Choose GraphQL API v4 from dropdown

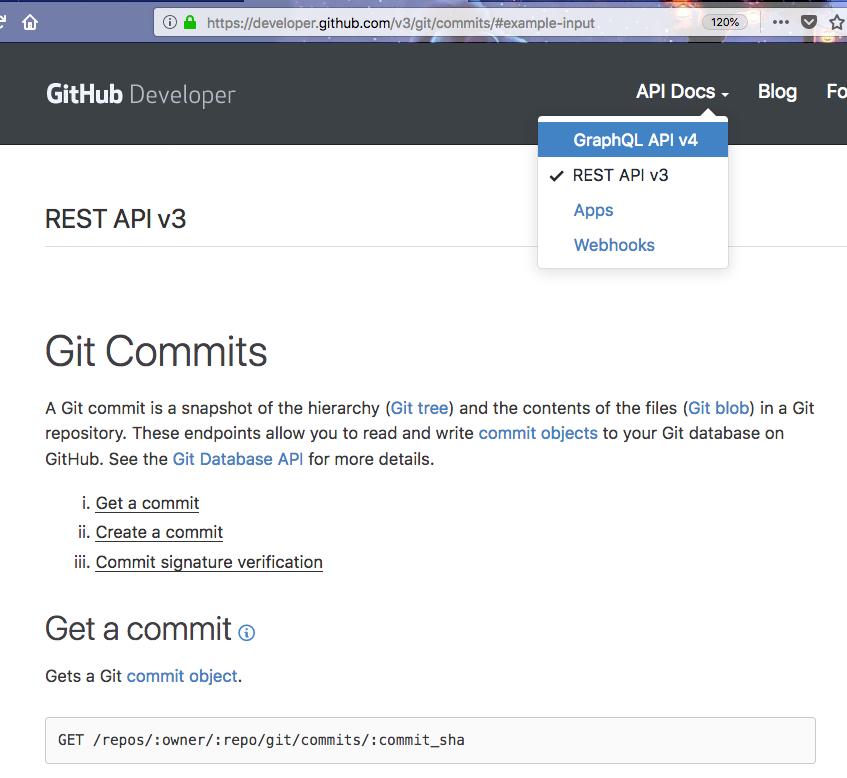(x=633, y=140)
